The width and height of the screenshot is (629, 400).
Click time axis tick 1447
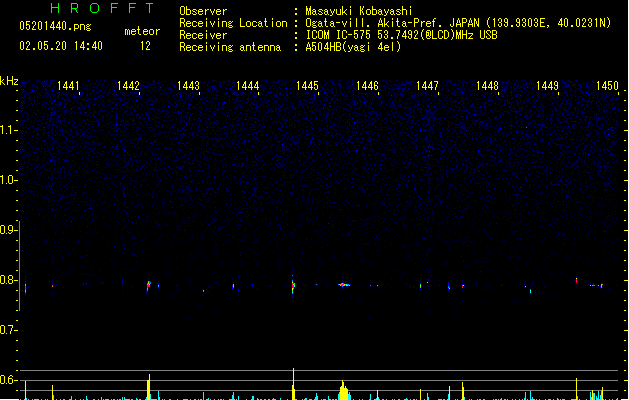tap(427, 86)
